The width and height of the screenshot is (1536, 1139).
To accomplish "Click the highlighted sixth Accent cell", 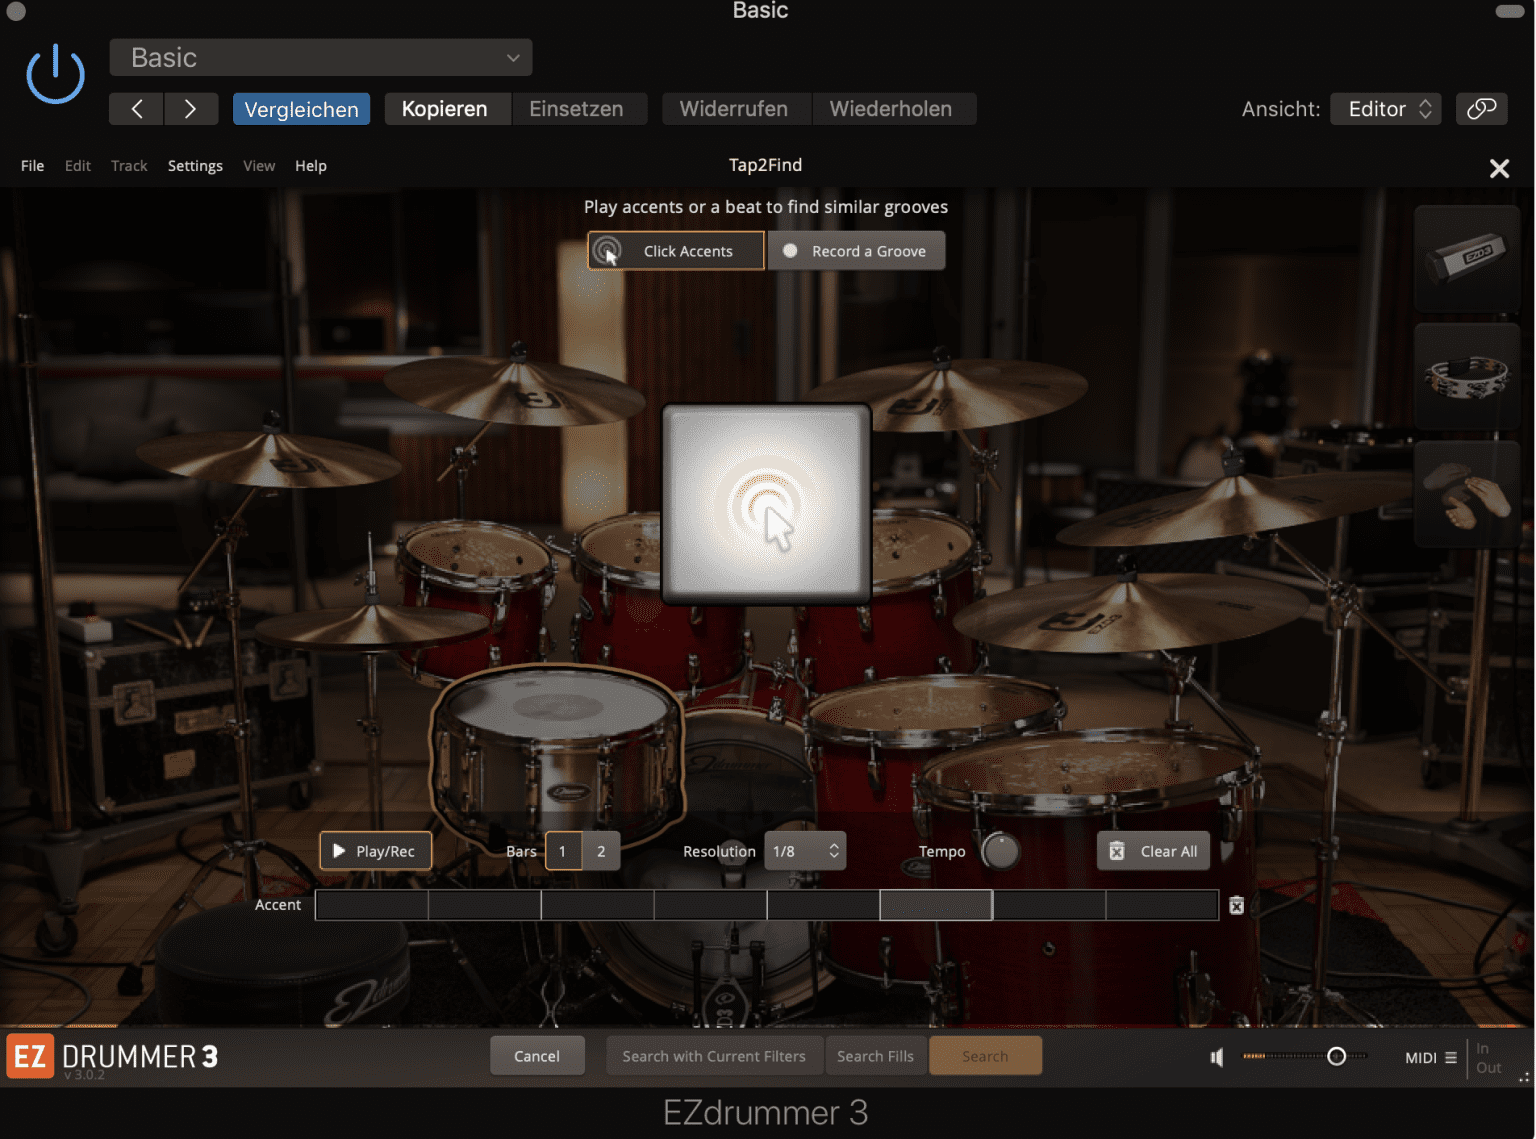I will click(936, 905).
